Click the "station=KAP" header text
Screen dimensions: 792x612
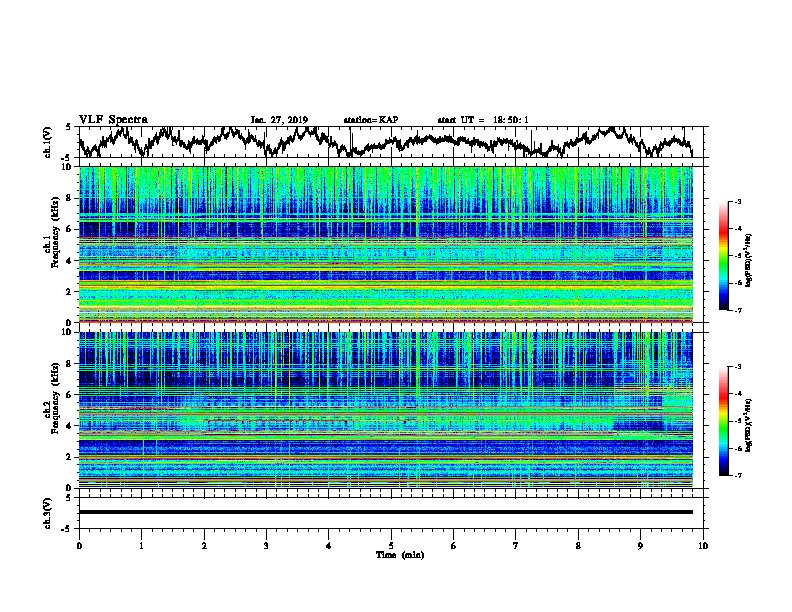pyautogui.click(x=371, y=120)
